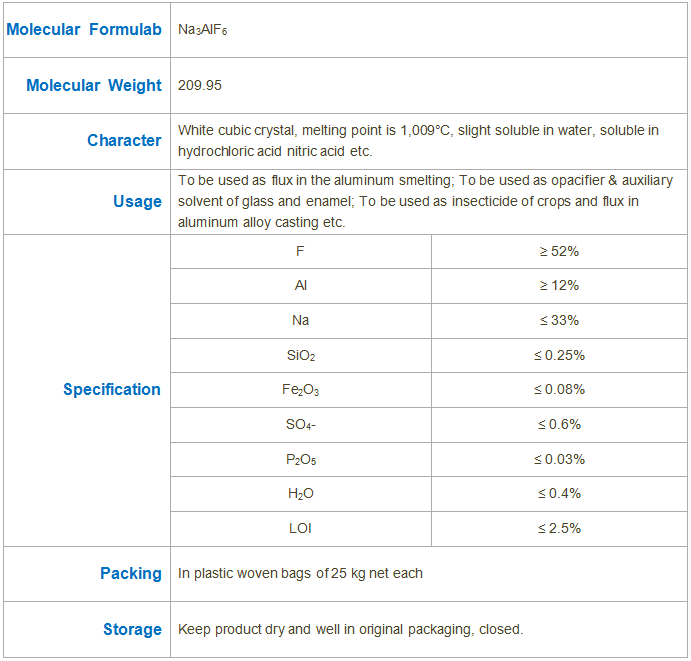Image resolution: width=691 pixels, height=661 pixels.
Task: Click the ≥ 52% value cell
Action: coord(559,251)
